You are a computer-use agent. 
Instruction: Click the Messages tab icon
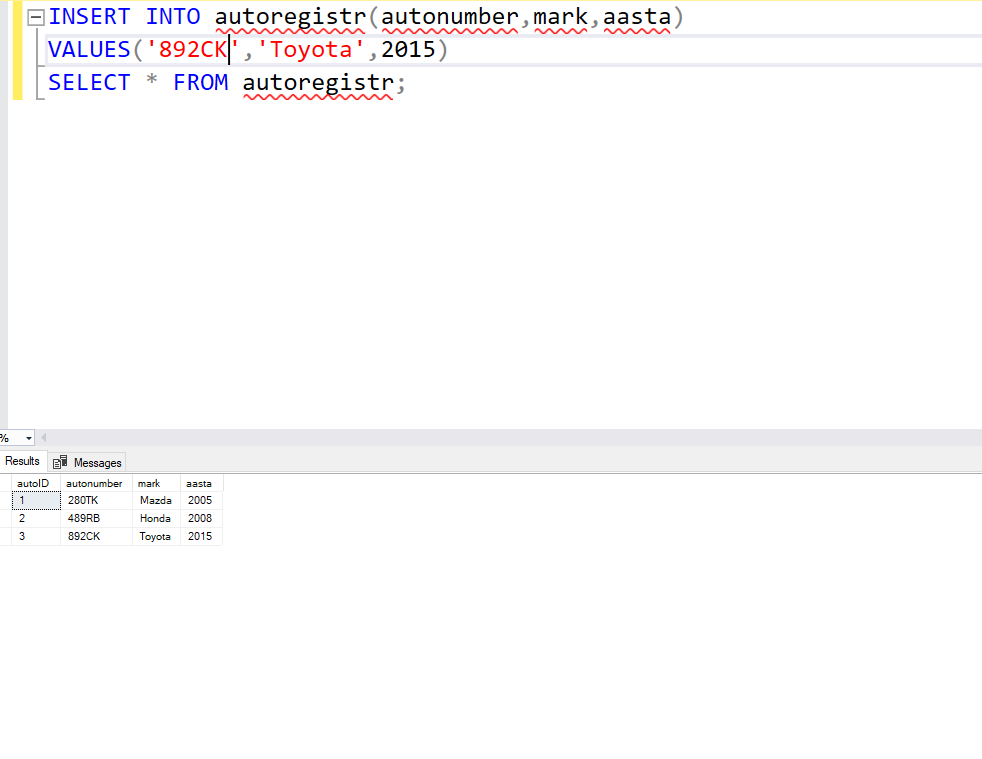pyautogui.click(x=60, y=463)
